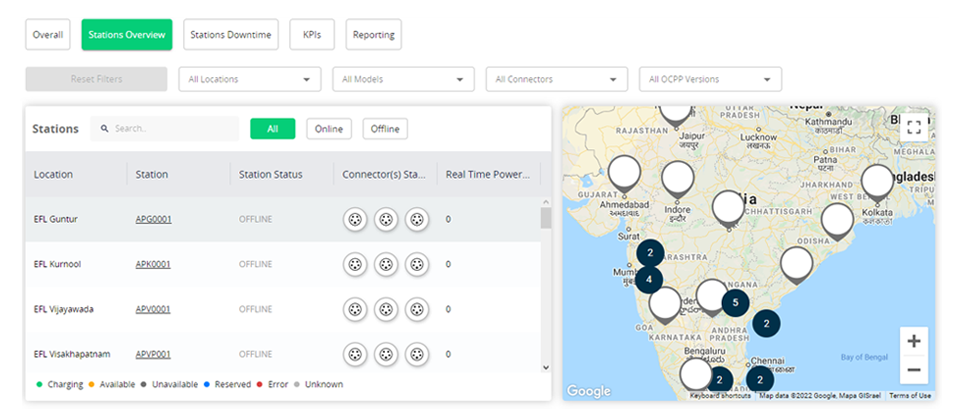960x420 pixels.
Task: Switch to Stations Overview tab
Action: pyautogui.click(x=127, y=34)
